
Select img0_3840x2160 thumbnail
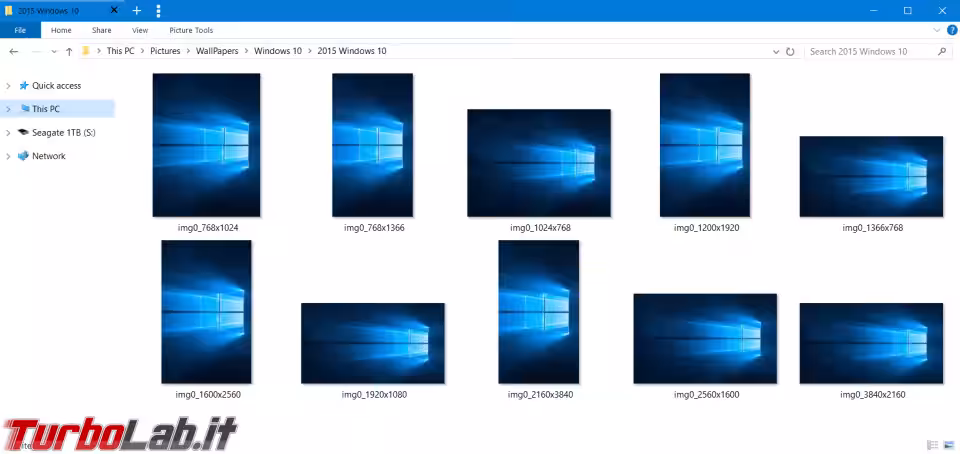tap(871, 343)
